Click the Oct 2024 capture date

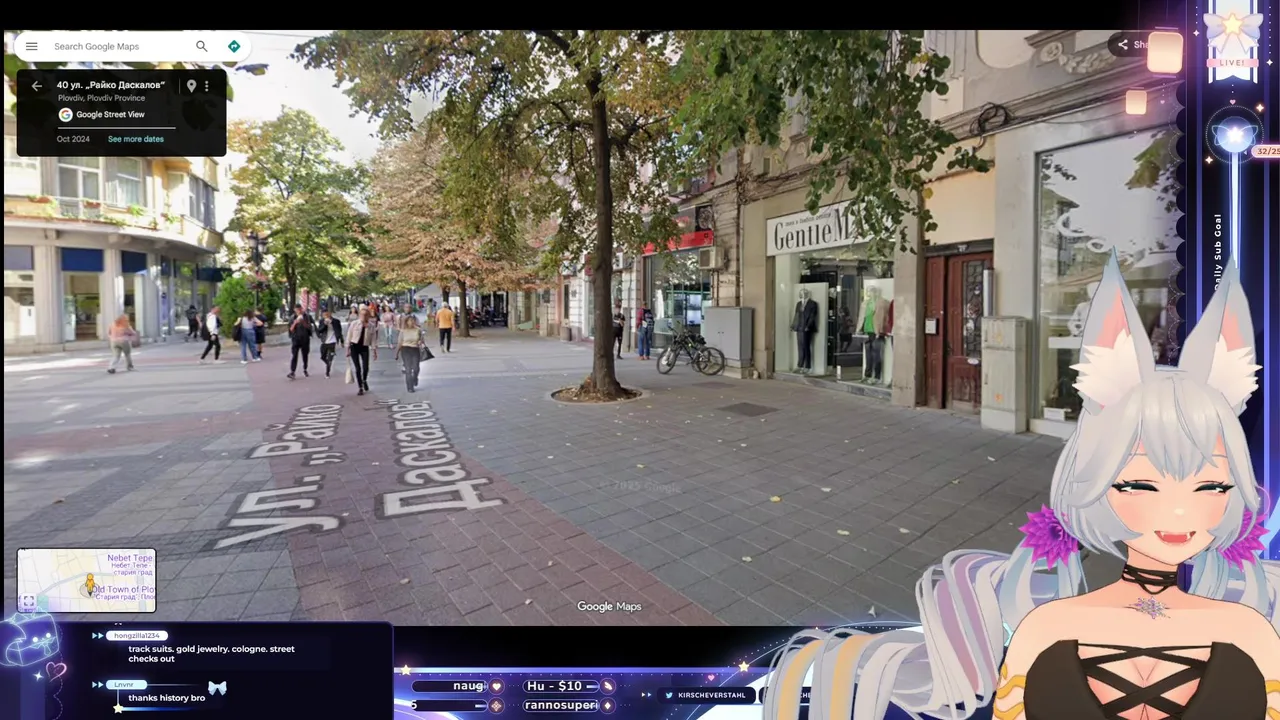tap(73, 139)
